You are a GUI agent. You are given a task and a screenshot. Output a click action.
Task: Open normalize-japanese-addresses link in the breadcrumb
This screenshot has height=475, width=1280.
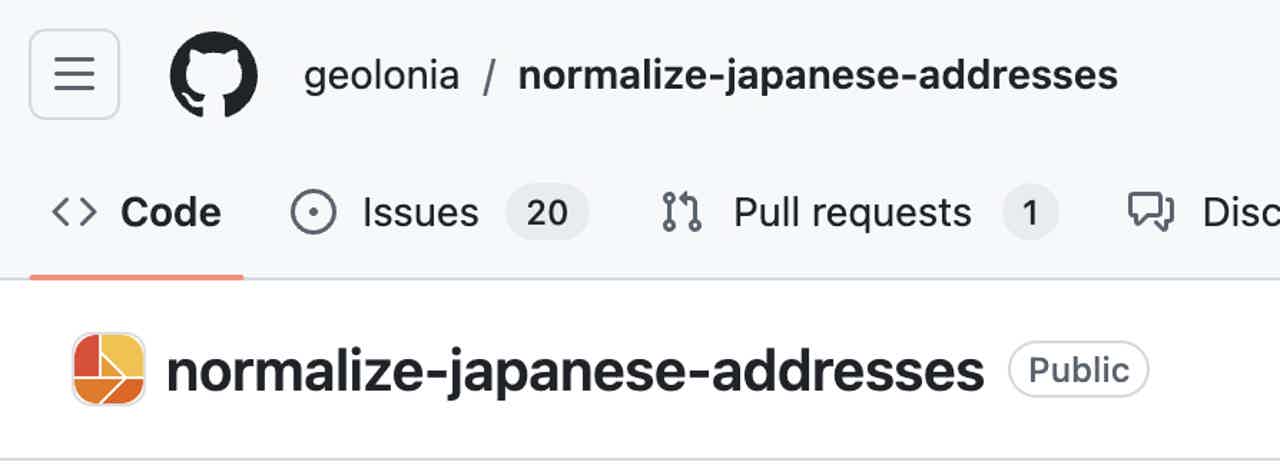tap(817, 76)
